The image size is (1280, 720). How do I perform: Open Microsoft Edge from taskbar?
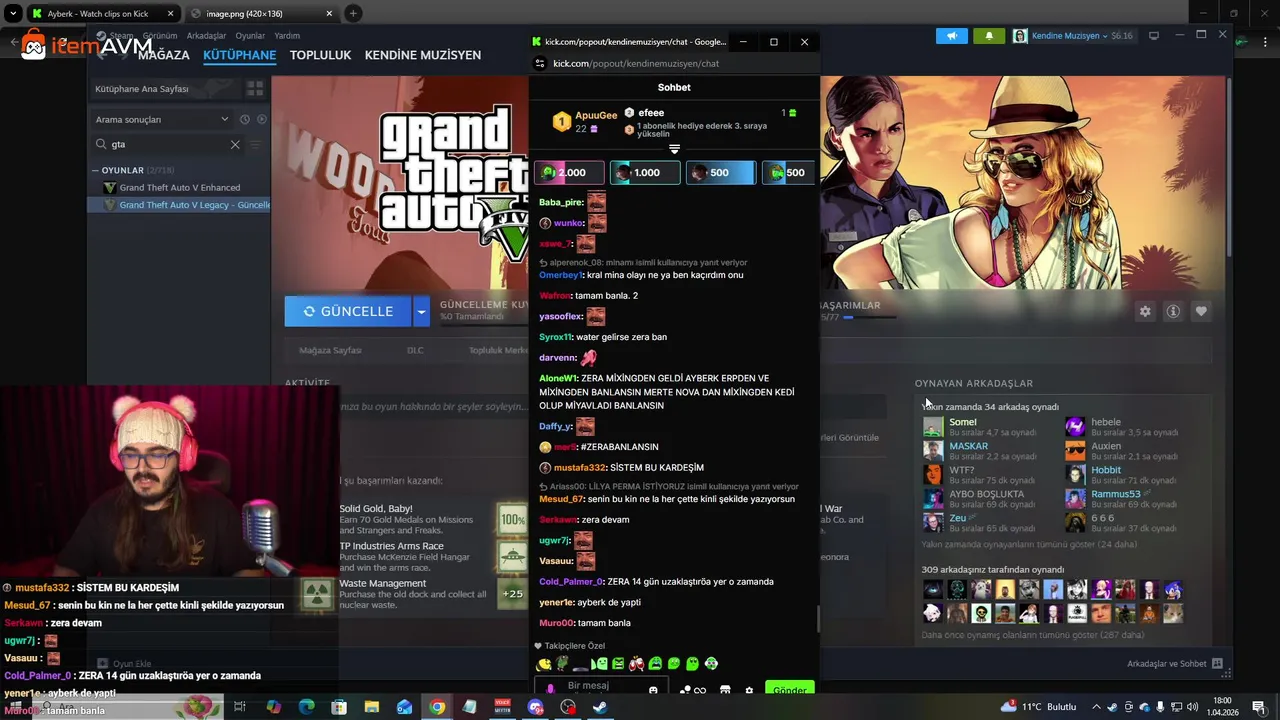point(307,707)
